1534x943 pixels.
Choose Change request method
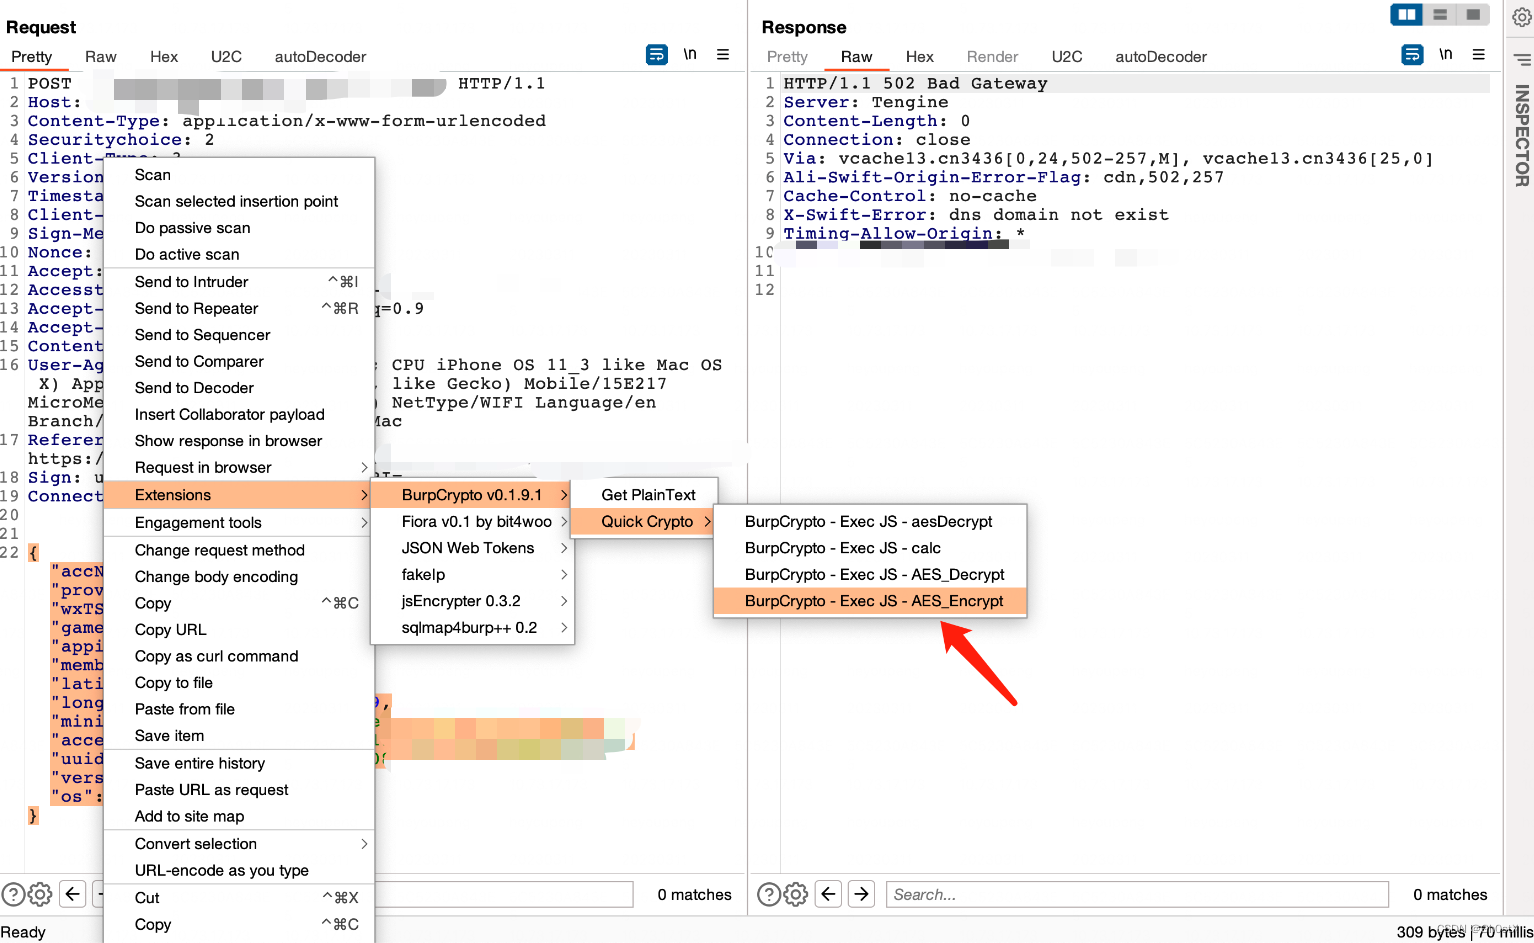(x=239, y=550)
